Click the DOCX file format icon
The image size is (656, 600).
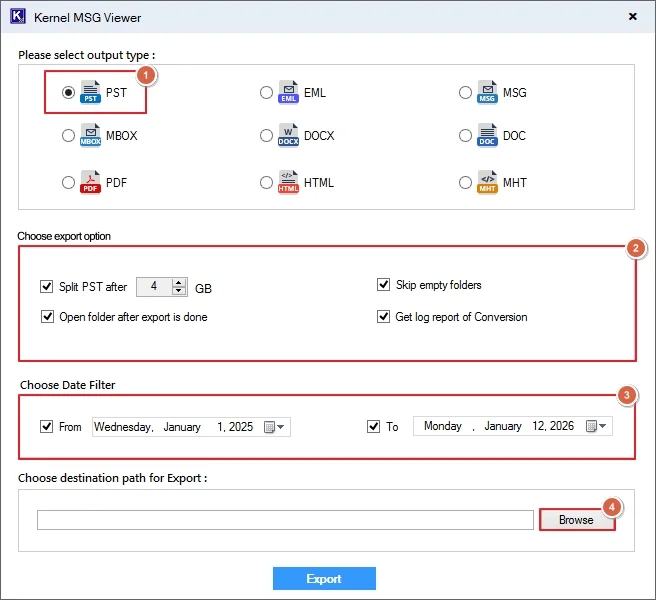point(288,135)
